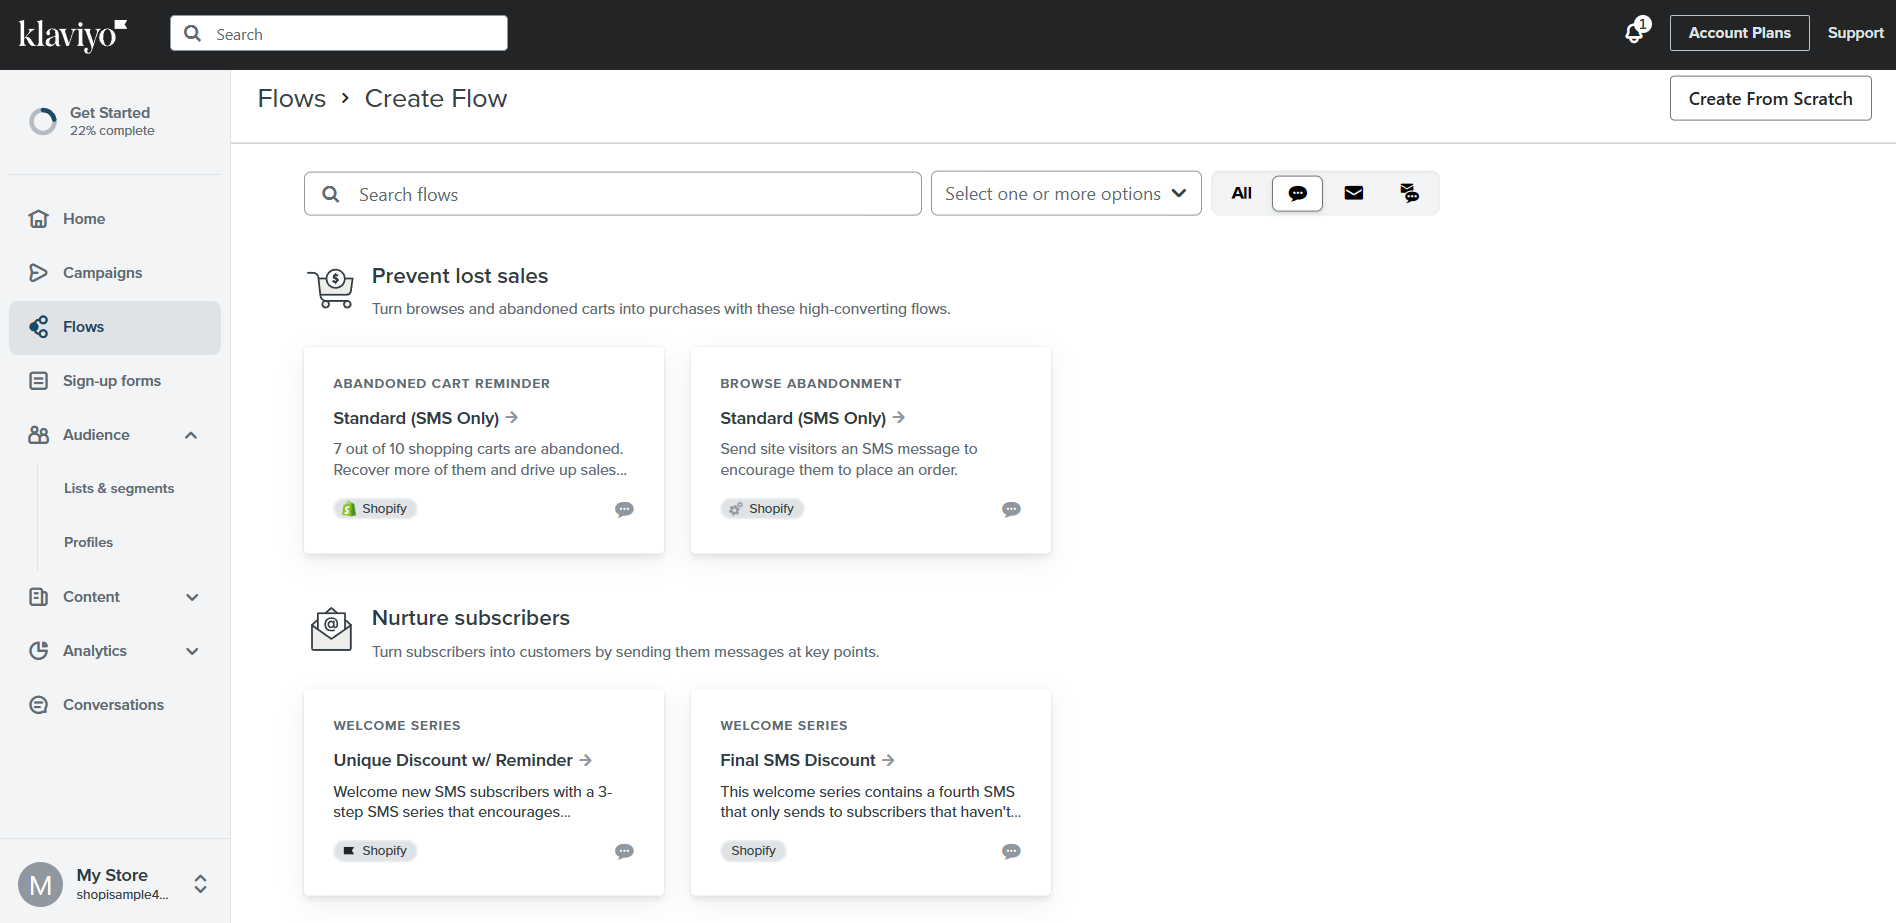Viewport: 1896px width, 923px height.
Task: Click the Nurture subscribers heading
Action: [471, 618]
